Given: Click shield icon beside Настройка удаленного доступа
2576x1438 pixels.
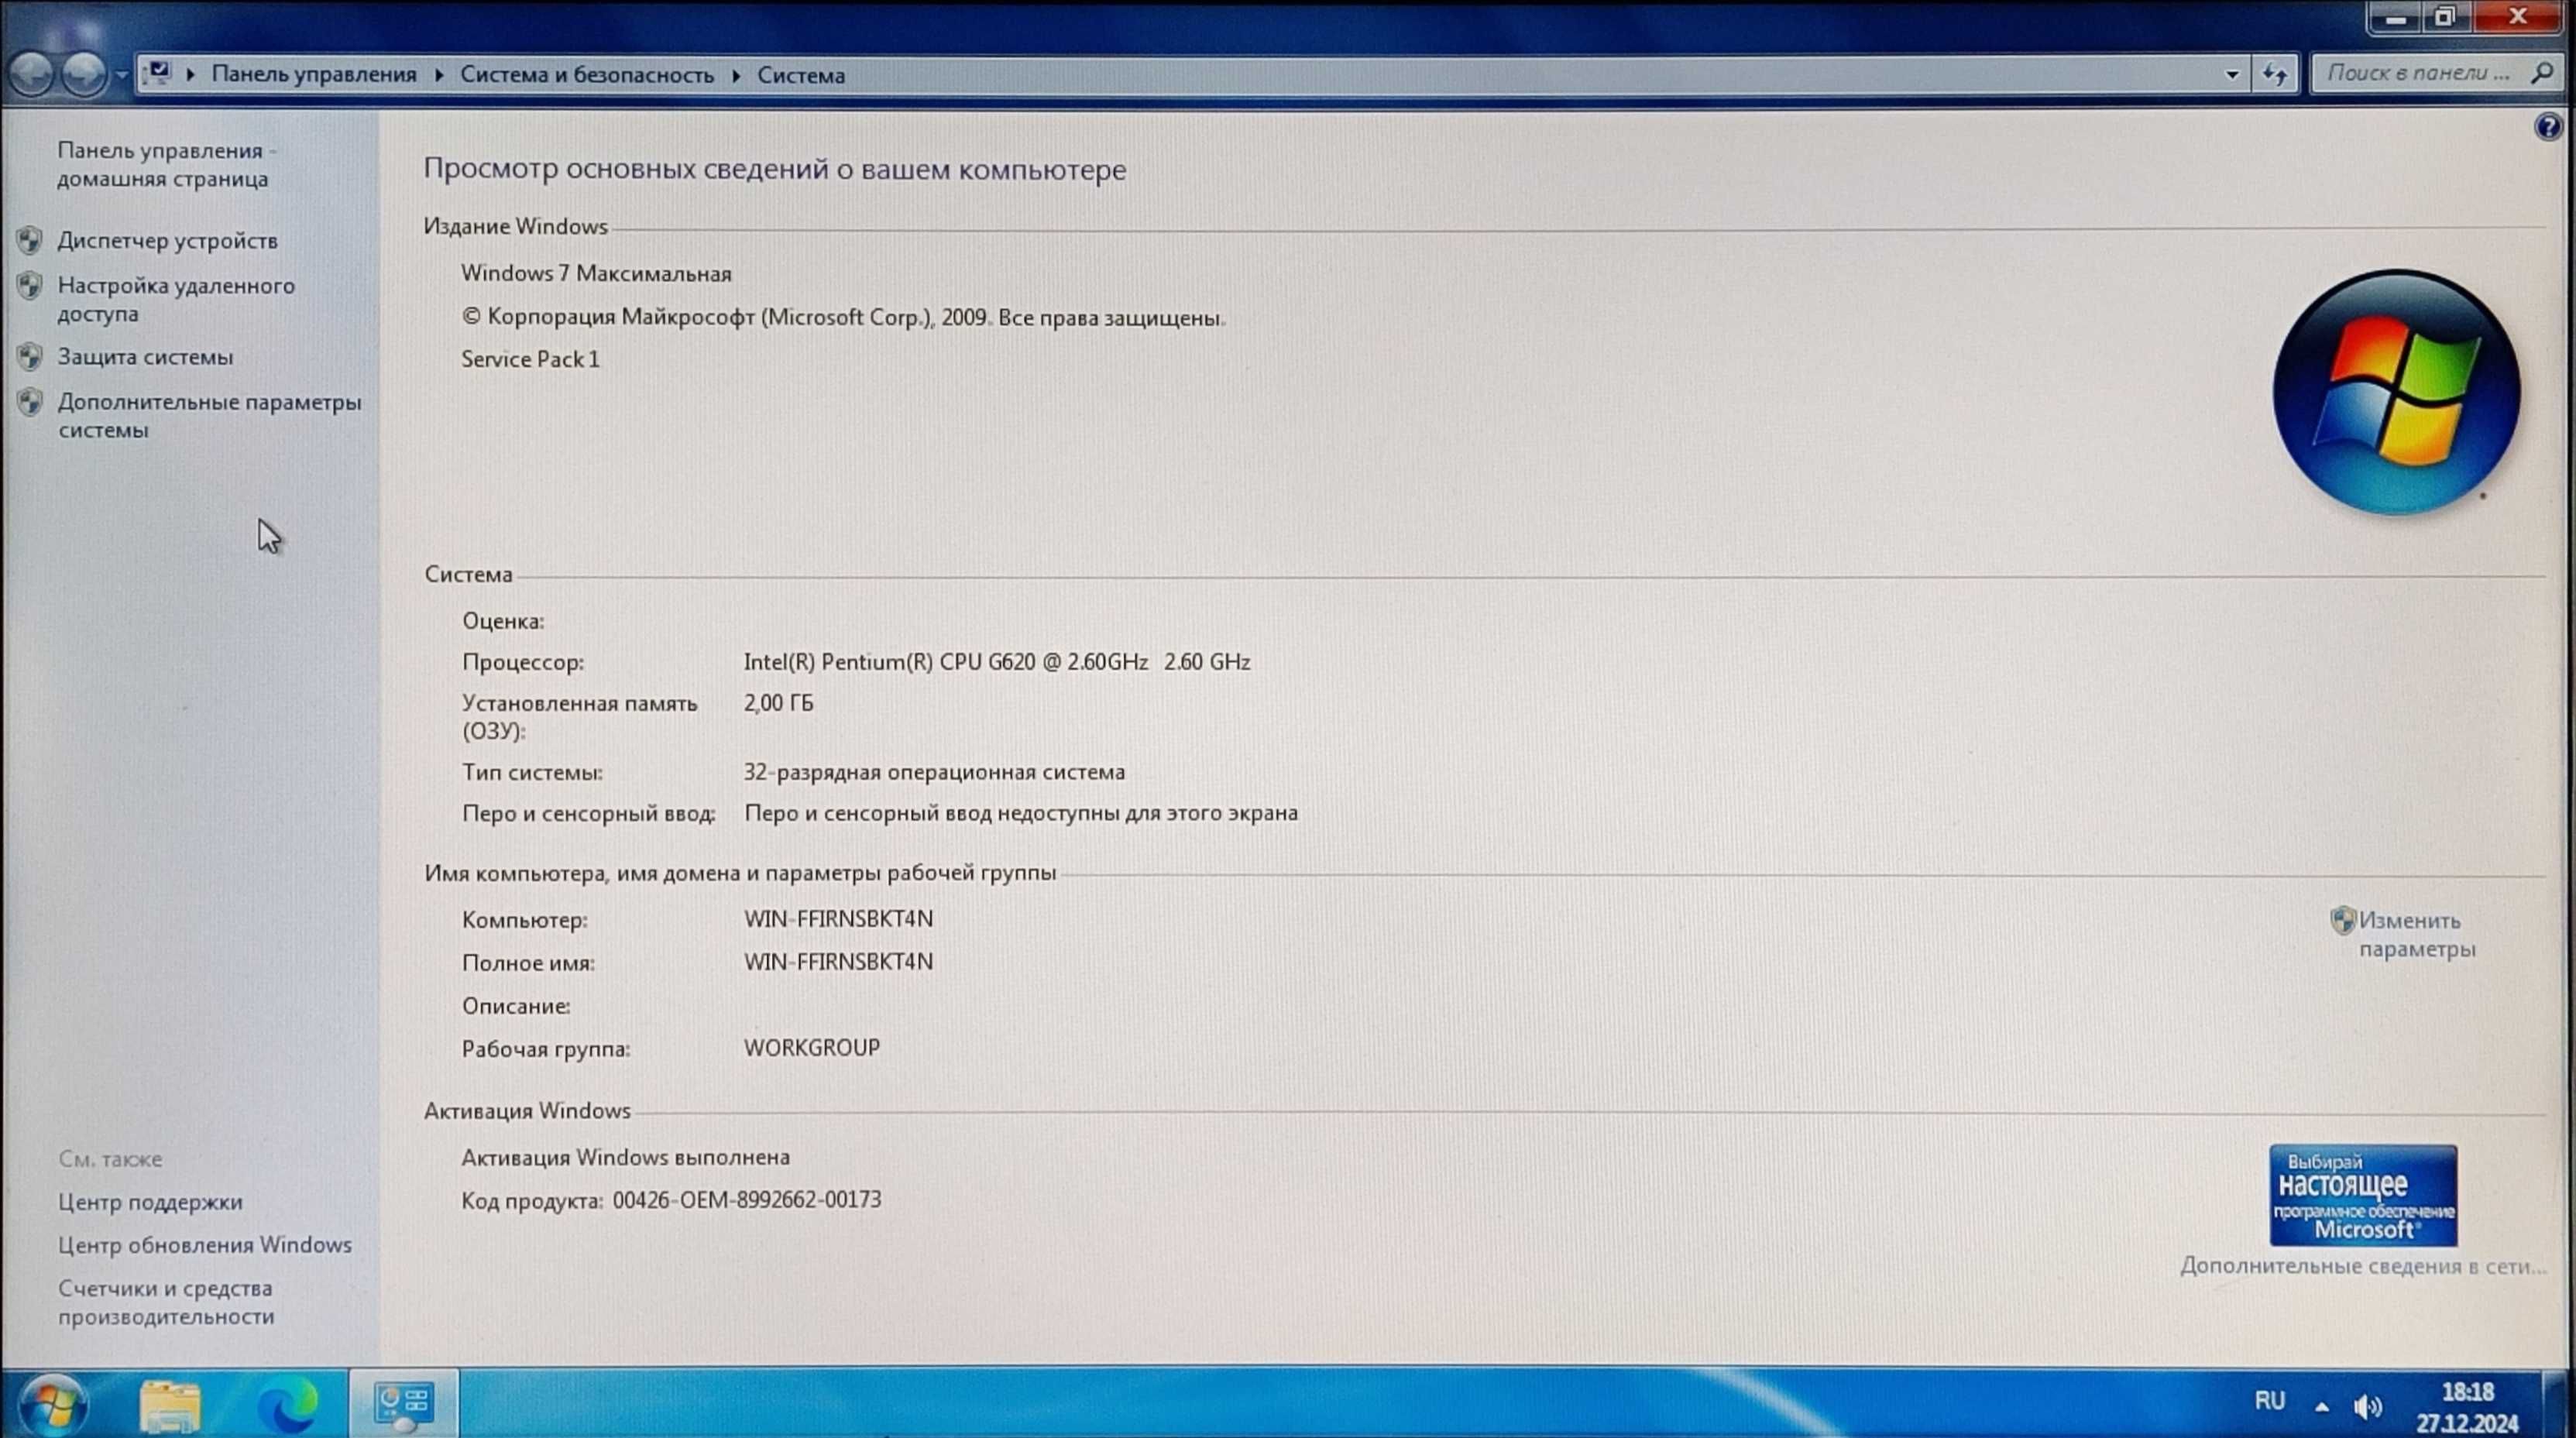Looking at the screenshot, I should 30,286.
